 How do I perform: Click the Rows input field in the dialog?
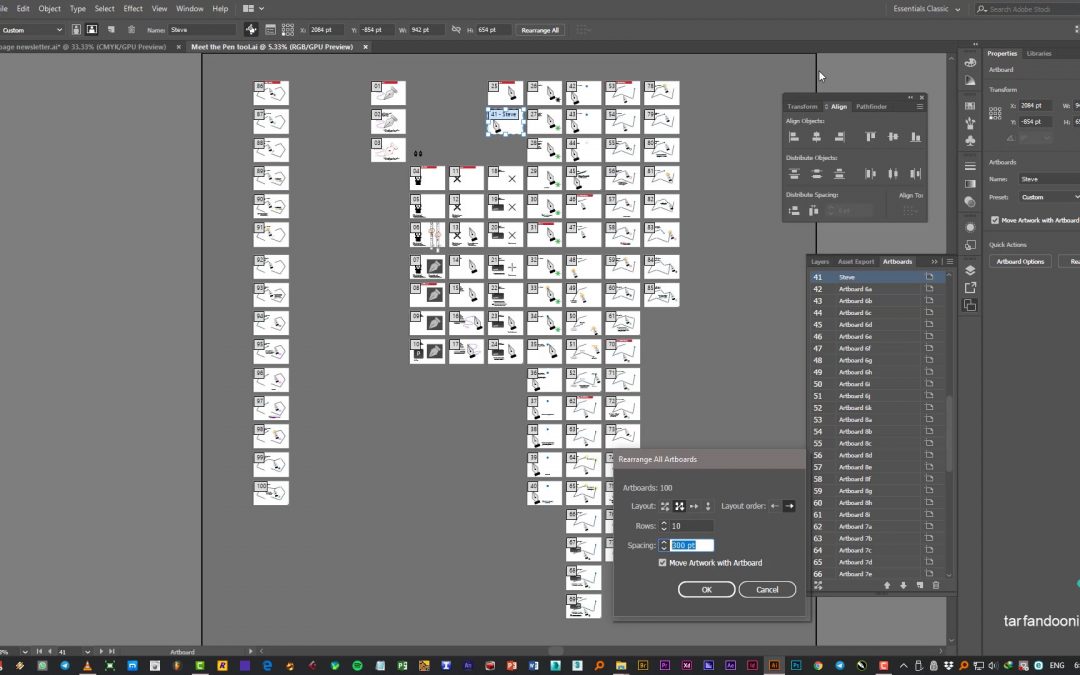pos(692,526)
